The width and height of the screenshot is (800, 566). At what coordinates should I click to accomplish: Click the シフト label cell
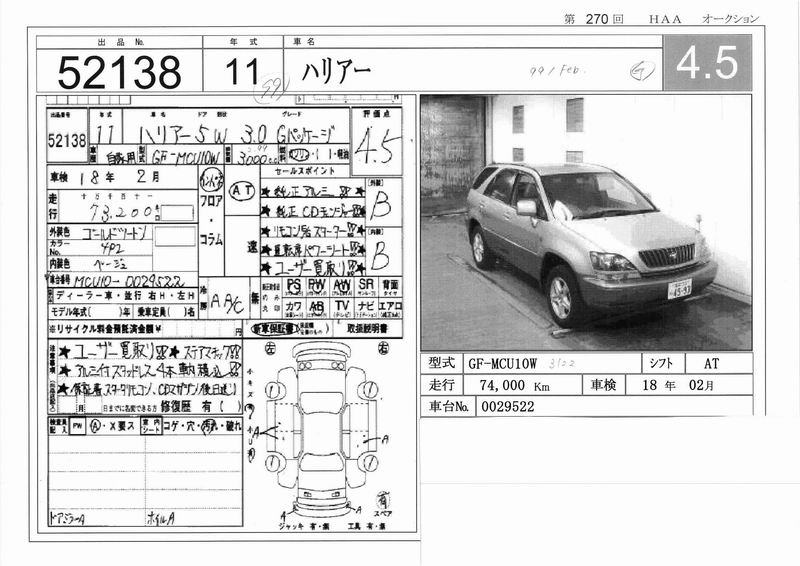point(661,363)
